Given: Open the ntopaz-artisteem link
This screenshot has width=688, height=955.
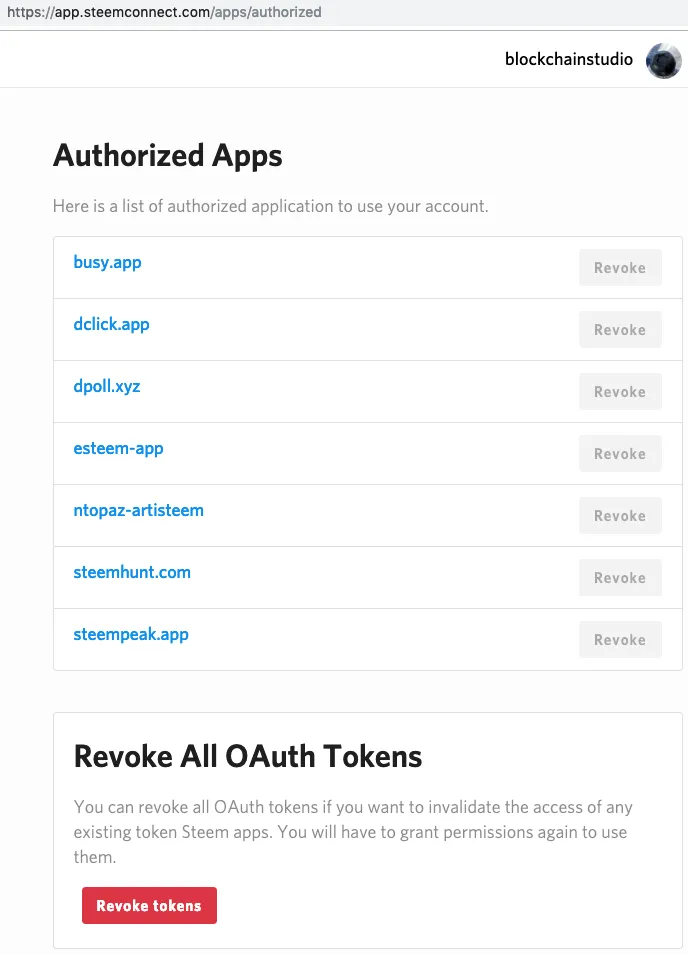Looking at the screenshot, I should 138,510.
